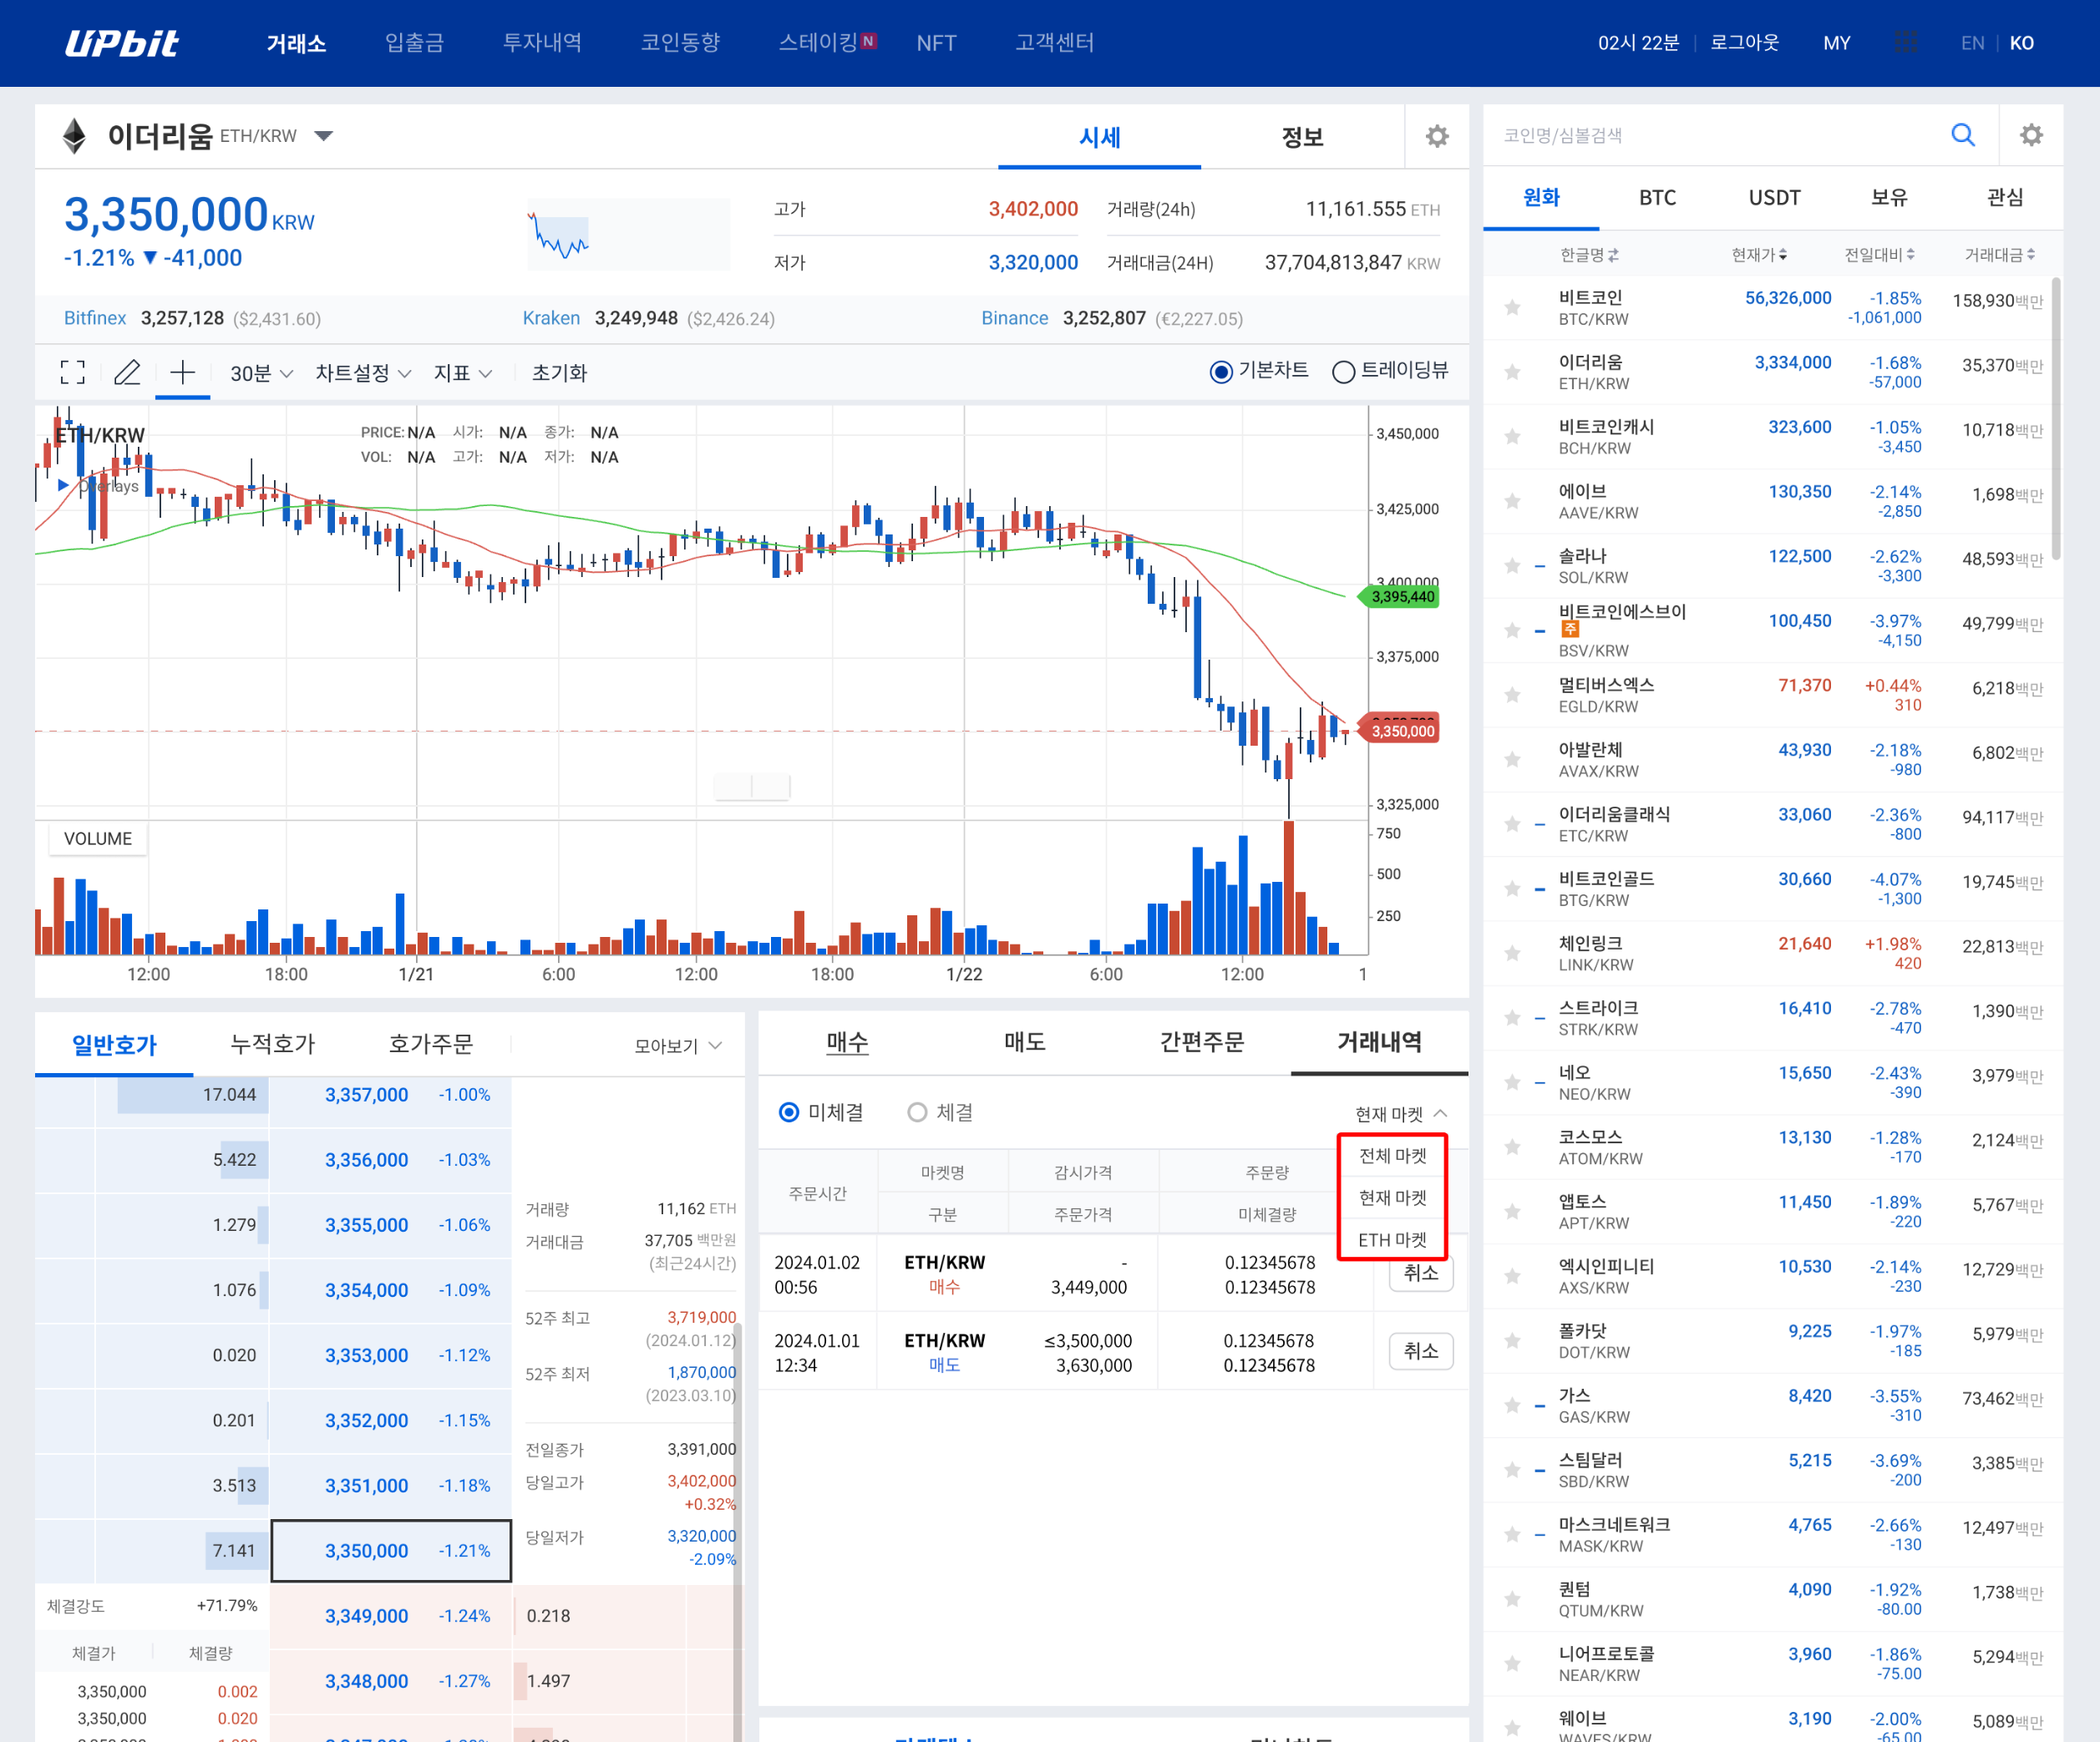The height and width of the screenshot is (1742, 2100).
Task: Star the 비트코인캐시 row
Action: [1512, 436]
